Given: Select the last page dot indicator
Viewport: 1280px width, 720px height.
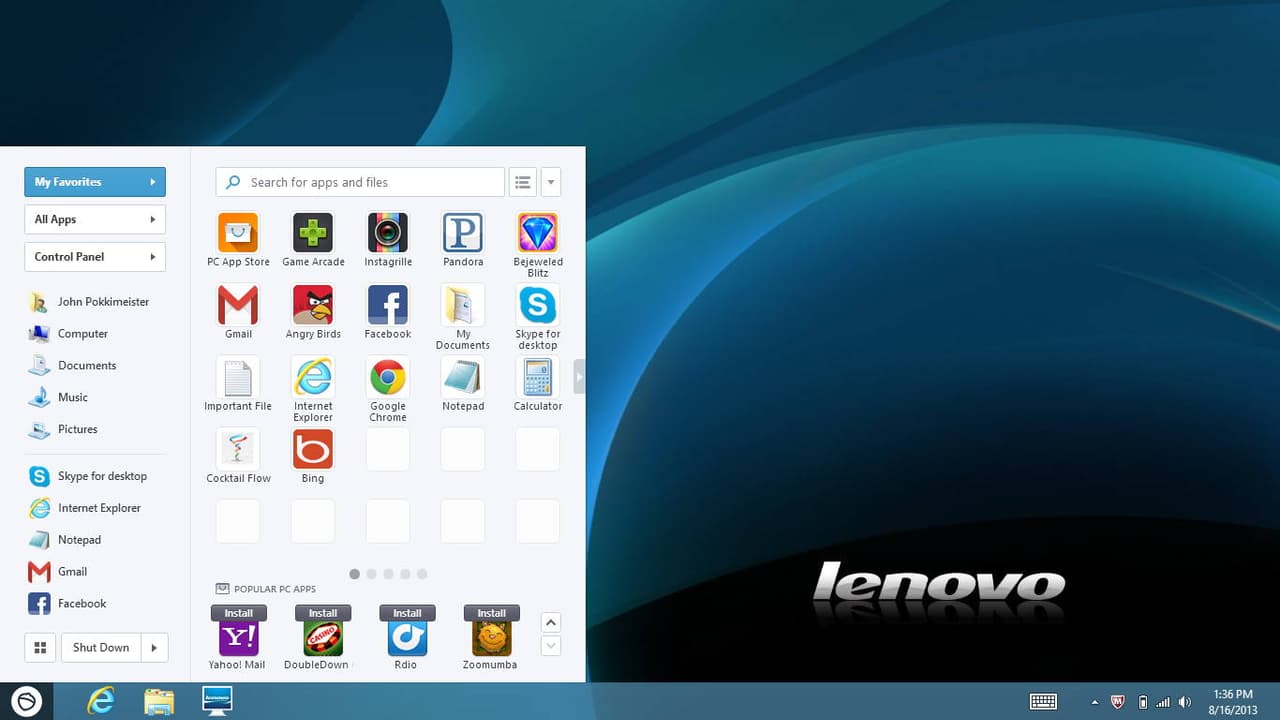Looking at the screenshot, I should coord(422,574).
